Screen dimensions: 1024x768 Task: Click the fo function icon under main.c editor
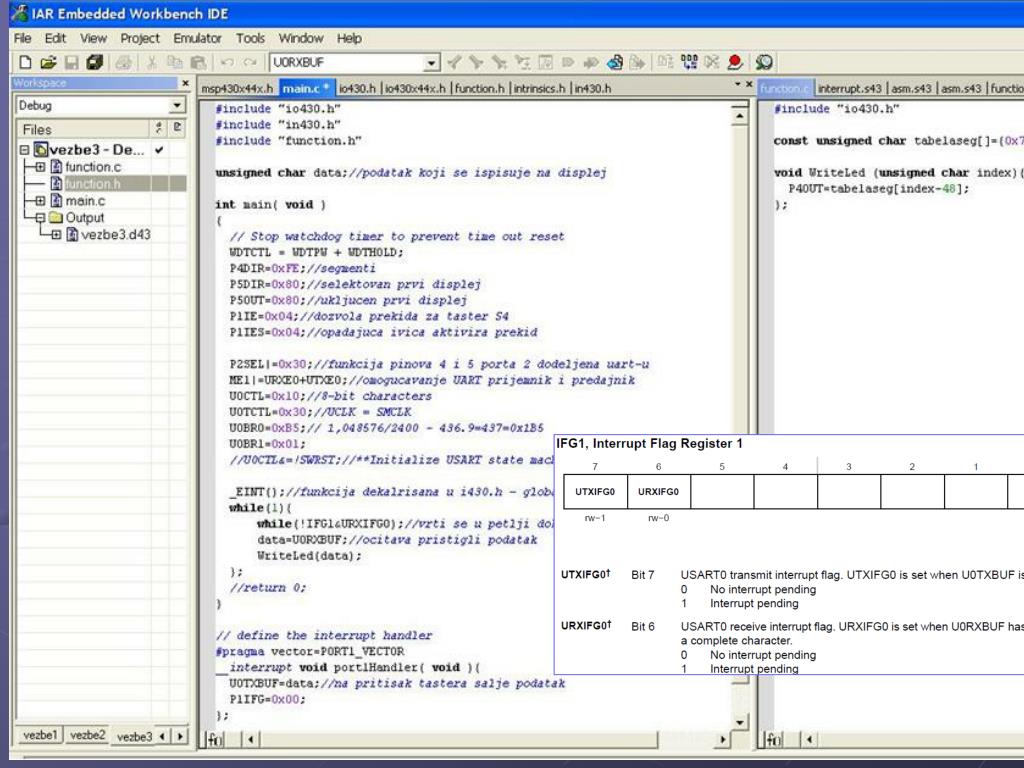(214, 739)
